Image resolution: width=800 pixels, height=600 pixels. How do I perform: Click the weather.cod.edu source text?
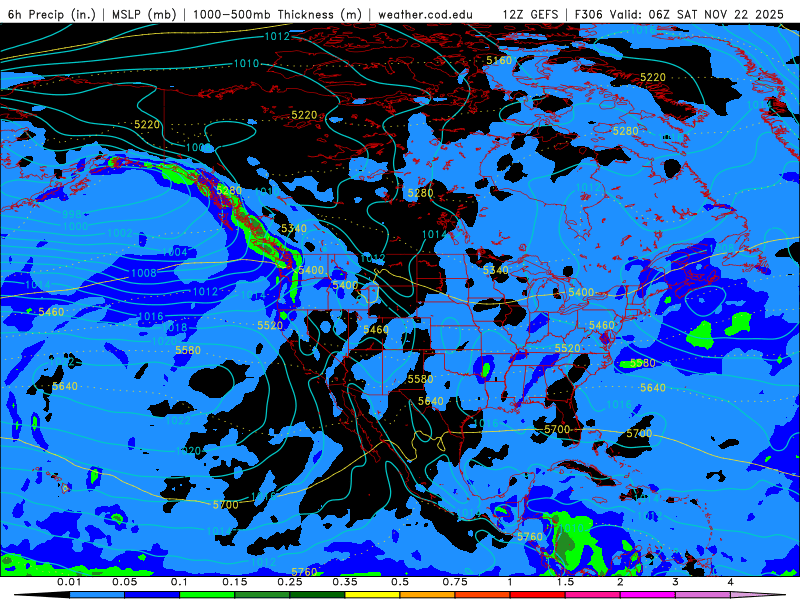tap(425, 14)
